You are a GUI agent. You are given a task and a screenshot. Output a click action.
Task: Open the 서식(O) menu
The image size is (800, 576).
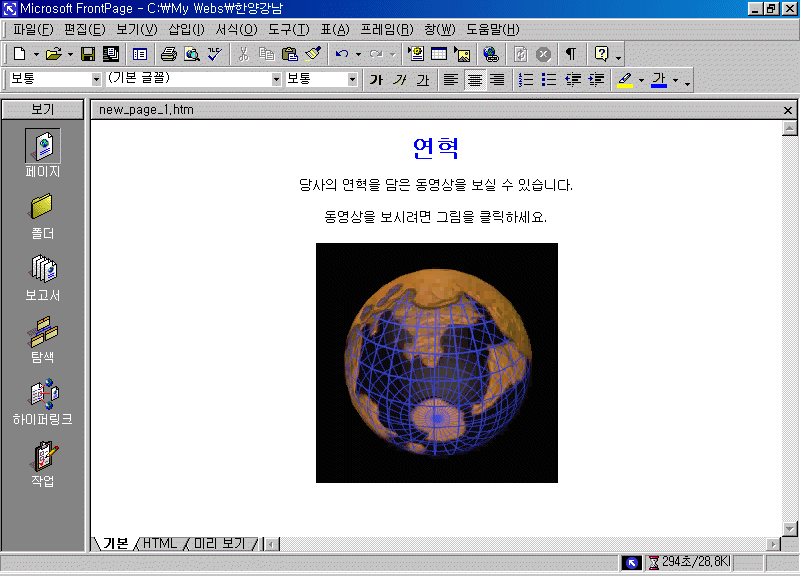[236, 30]
